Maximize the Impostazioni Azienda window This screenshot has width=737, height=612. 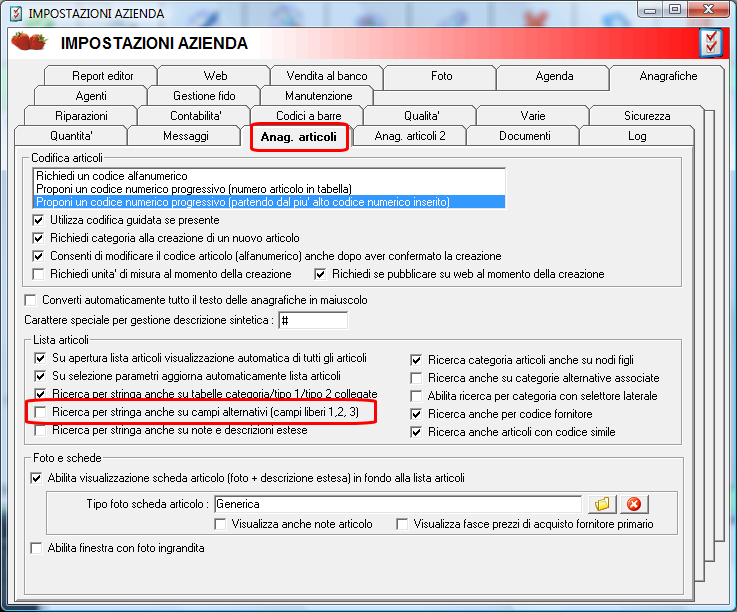674,10
